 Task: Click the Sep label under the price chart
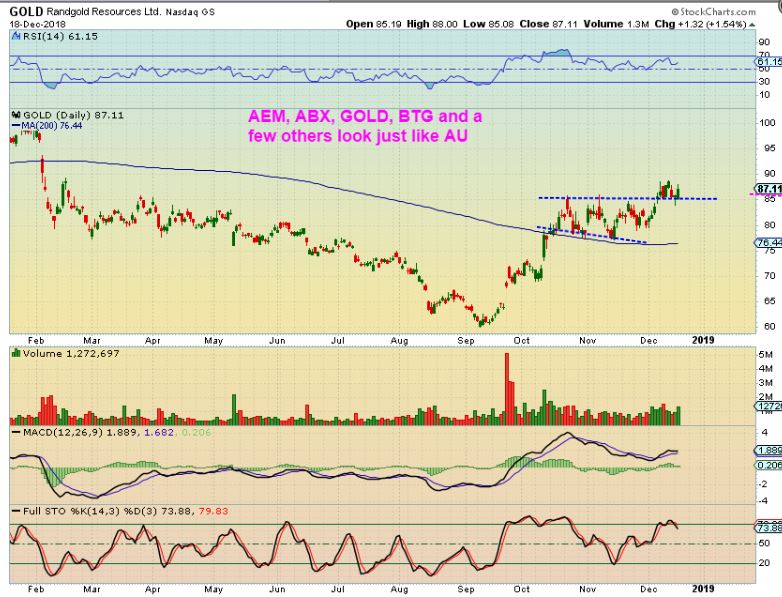(466, 341)
